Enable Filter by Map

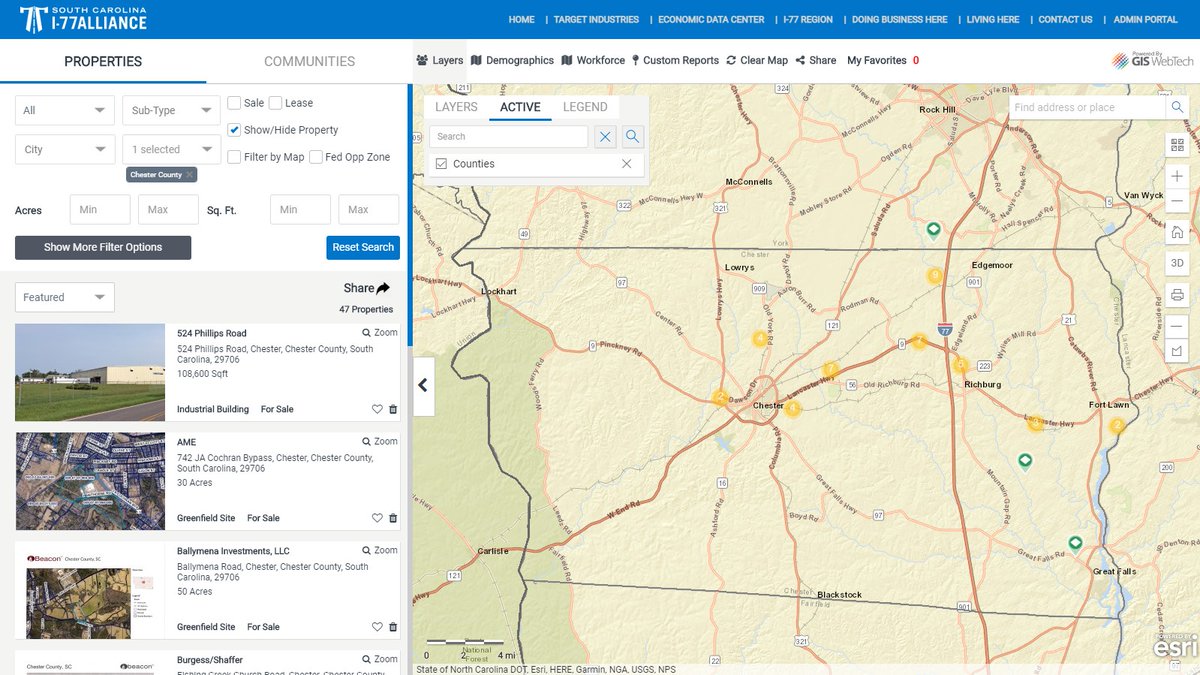234,156
